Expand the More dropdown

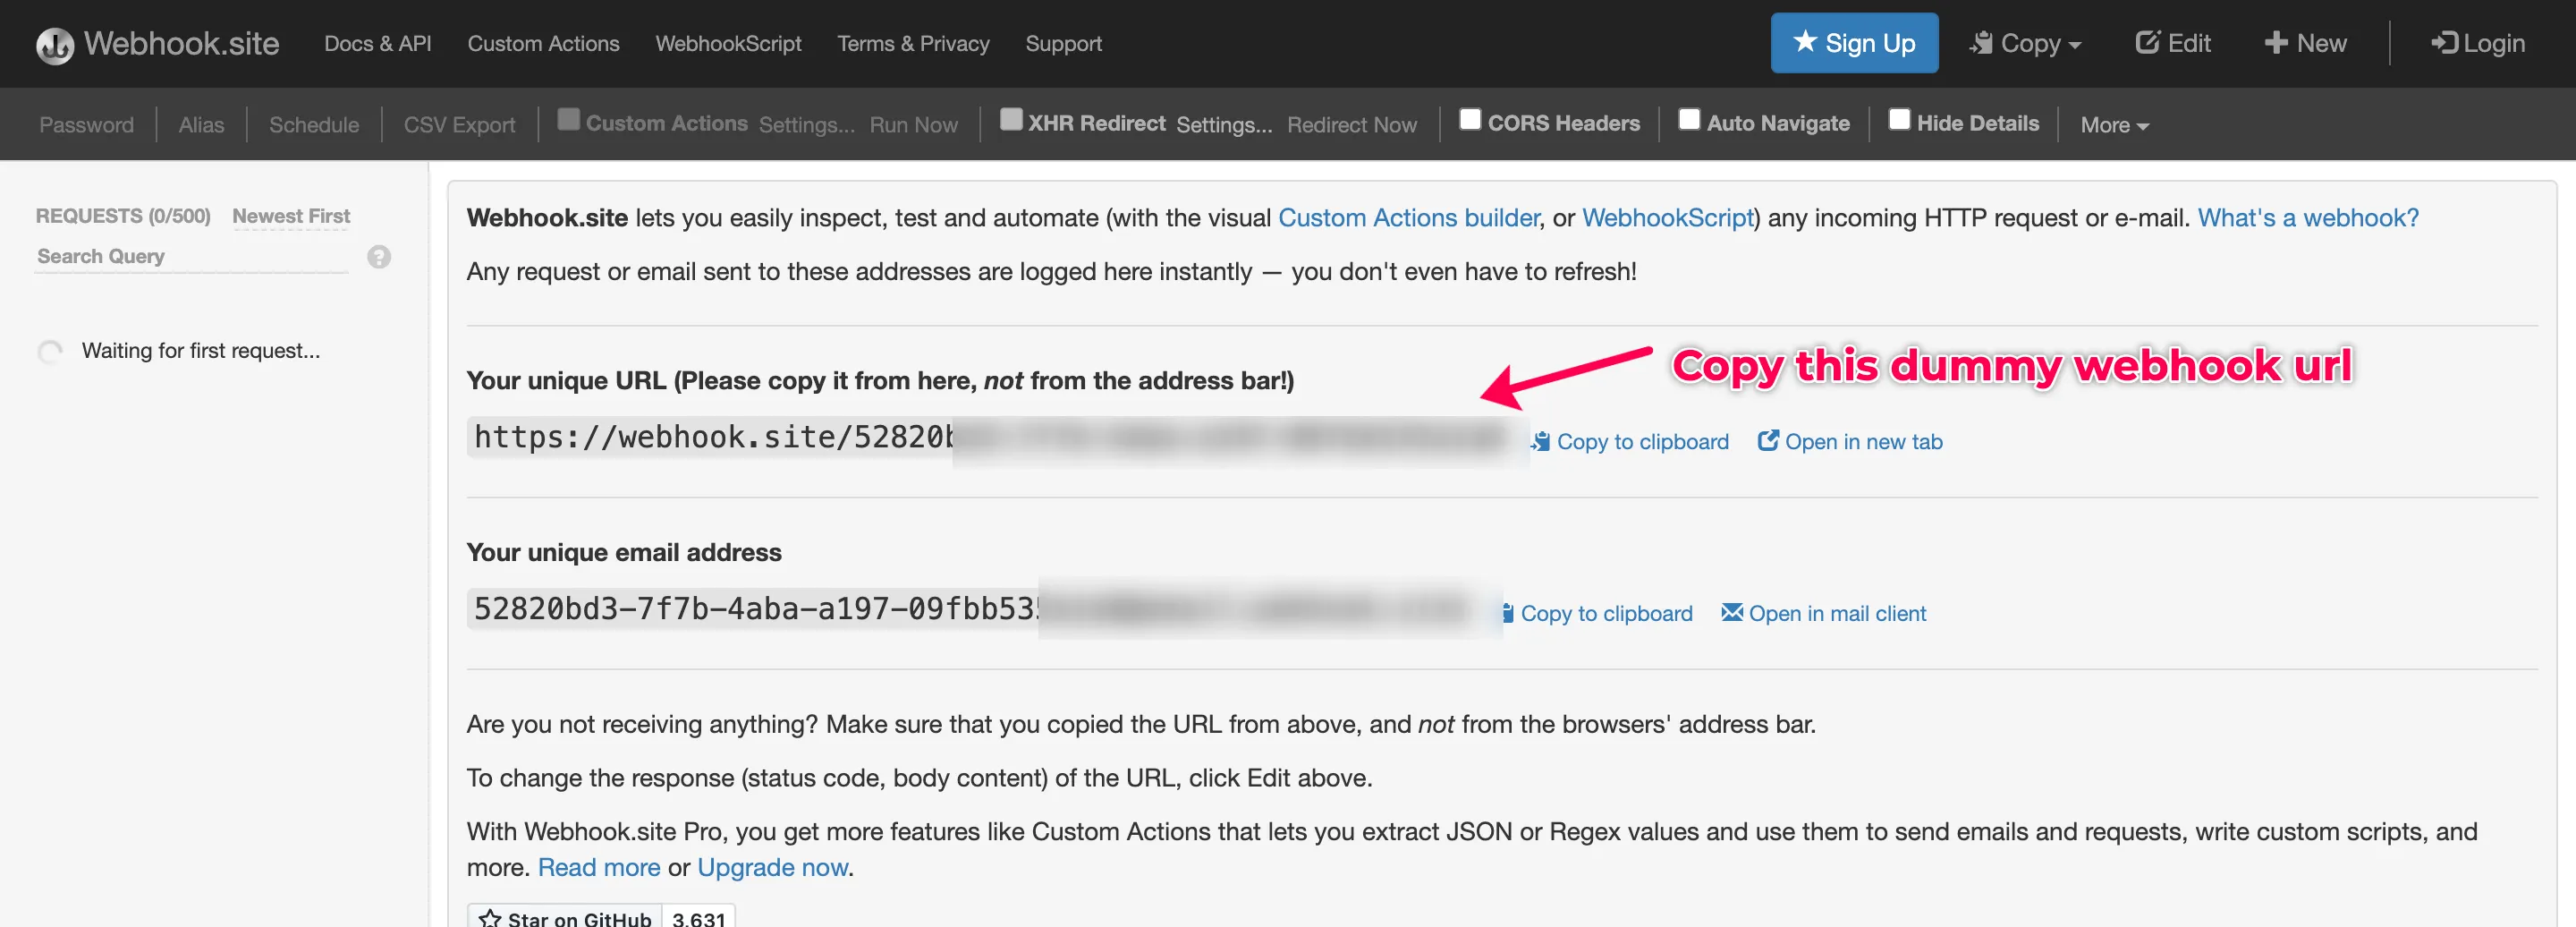[x=2114, y=125]
